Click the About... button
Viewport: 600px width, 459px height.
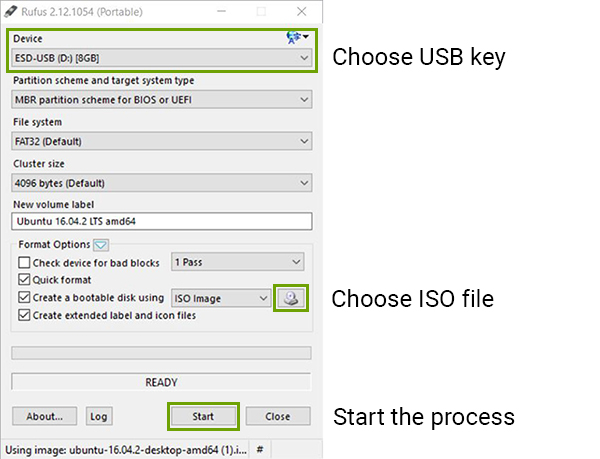tap(44, 416)
